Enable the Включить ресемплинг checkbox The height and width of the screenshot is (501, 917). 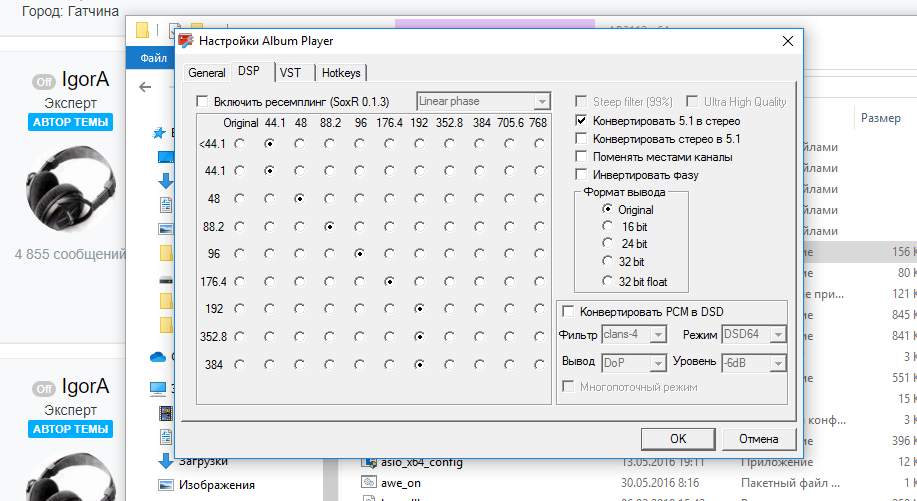click(202, 102)
